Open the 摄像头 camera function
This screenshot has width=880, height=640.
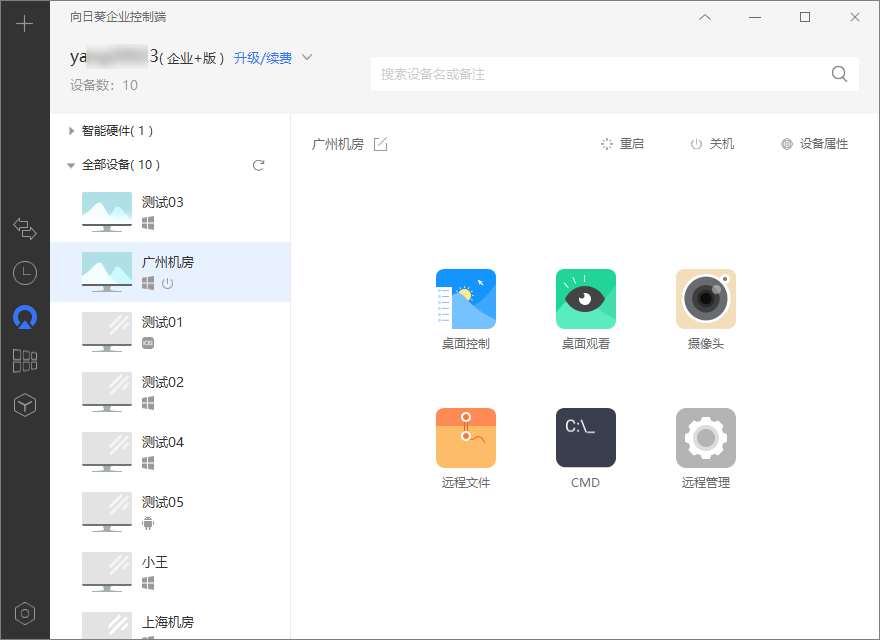(x=705, y=309)
